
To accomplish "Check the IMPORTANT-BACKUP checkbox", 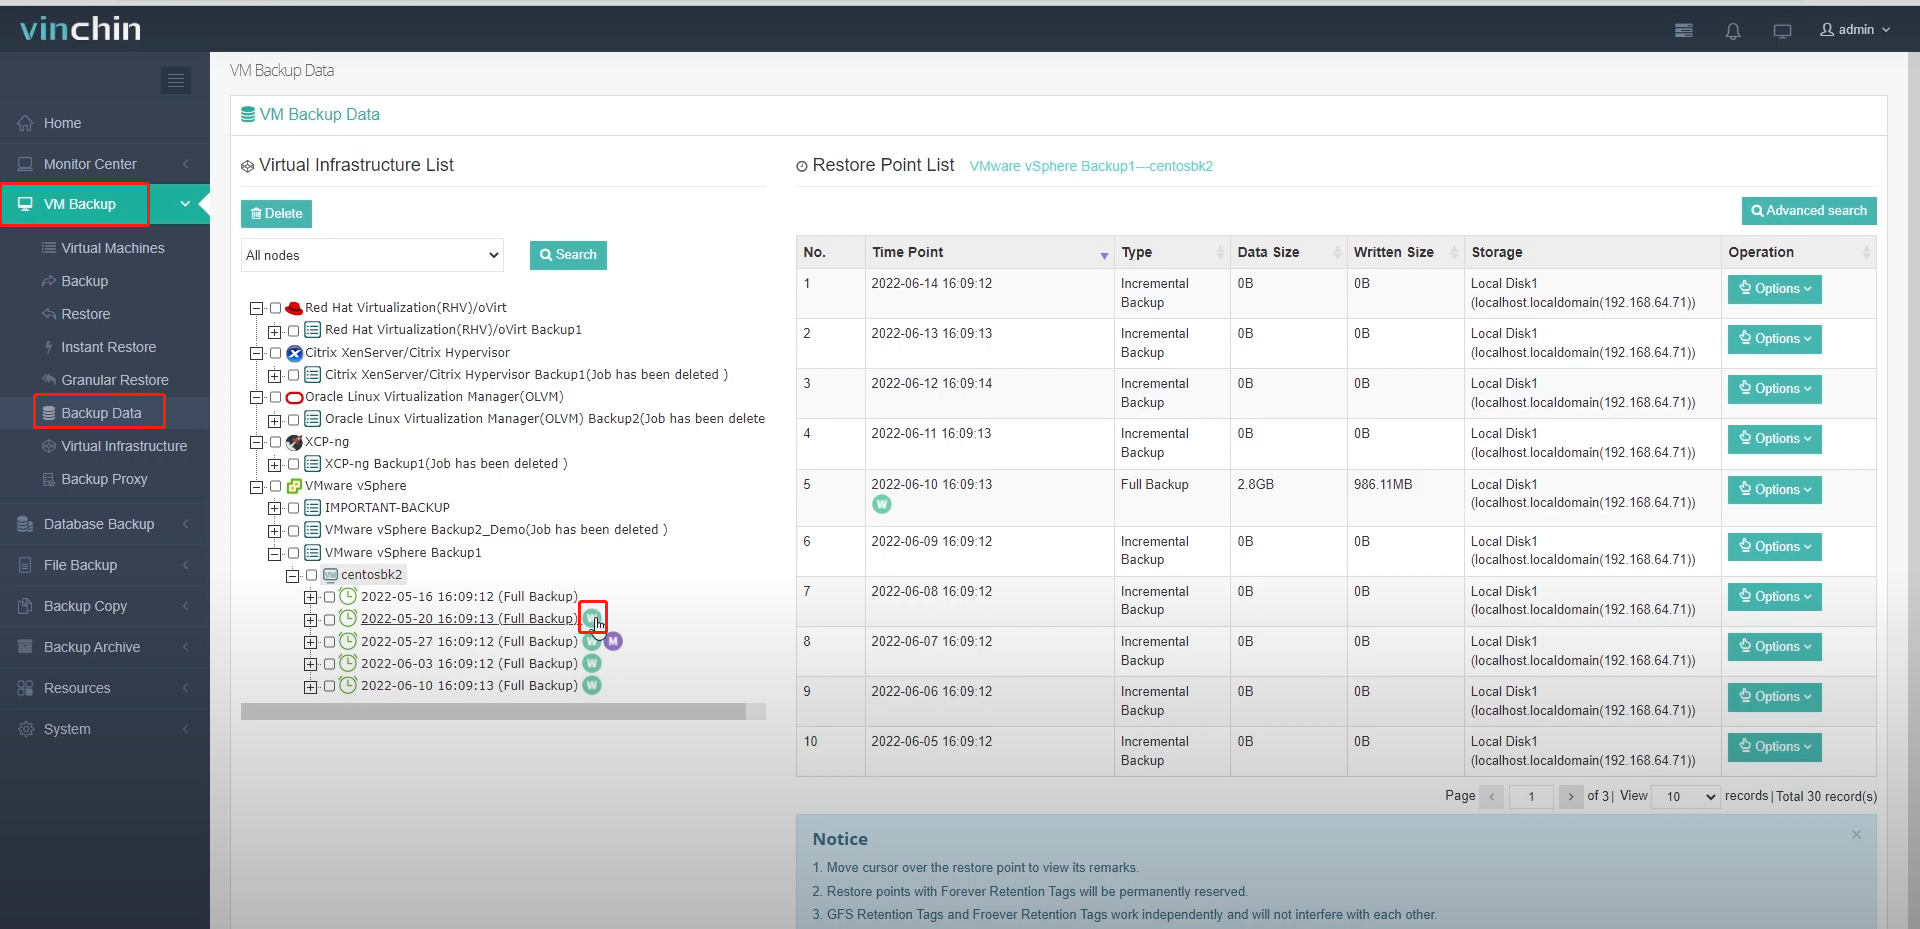I will tap(293, 508).
